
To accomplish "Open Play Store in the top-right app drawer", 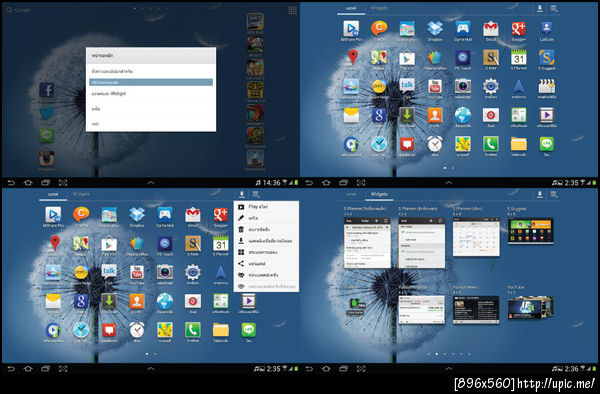I will (407, 58).
